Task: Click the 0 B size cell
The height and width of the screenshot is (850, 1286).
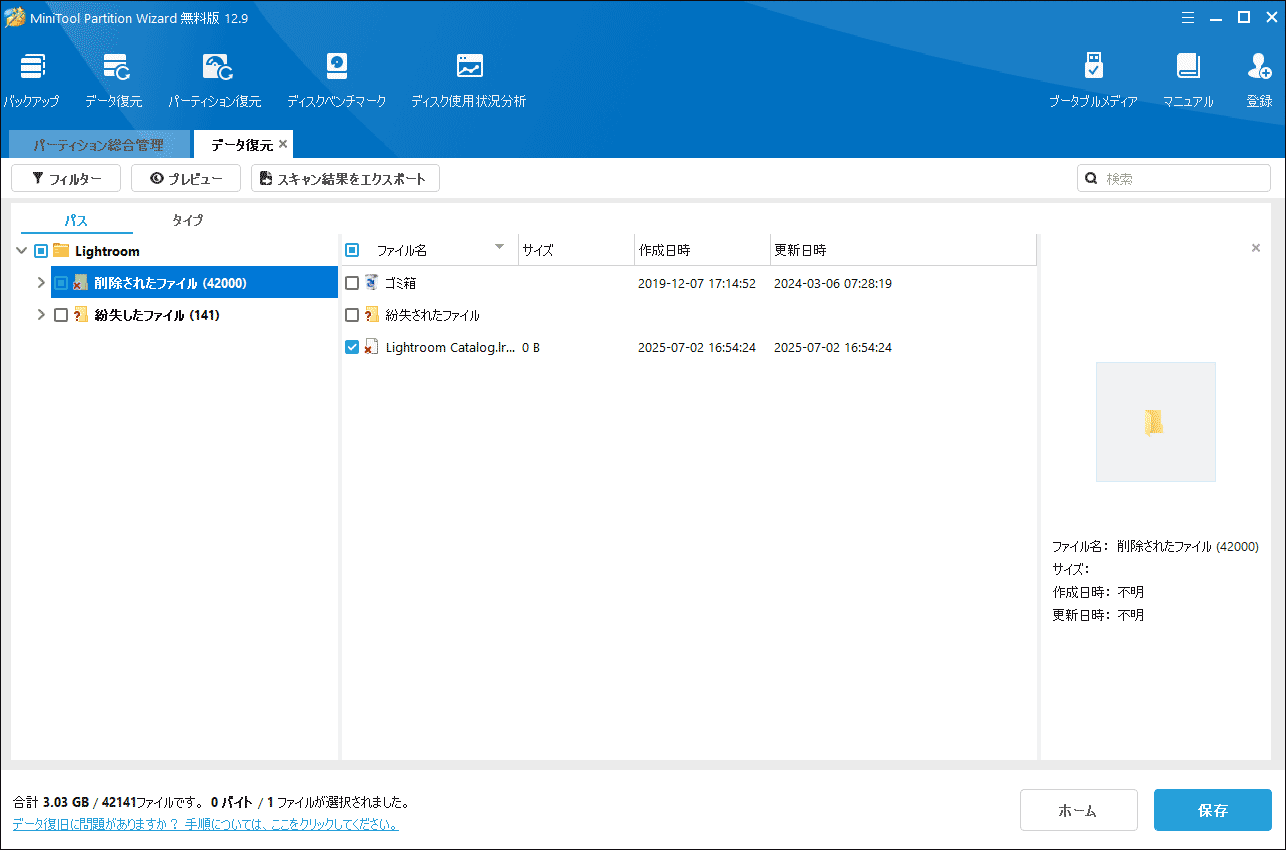Action: 531,347
